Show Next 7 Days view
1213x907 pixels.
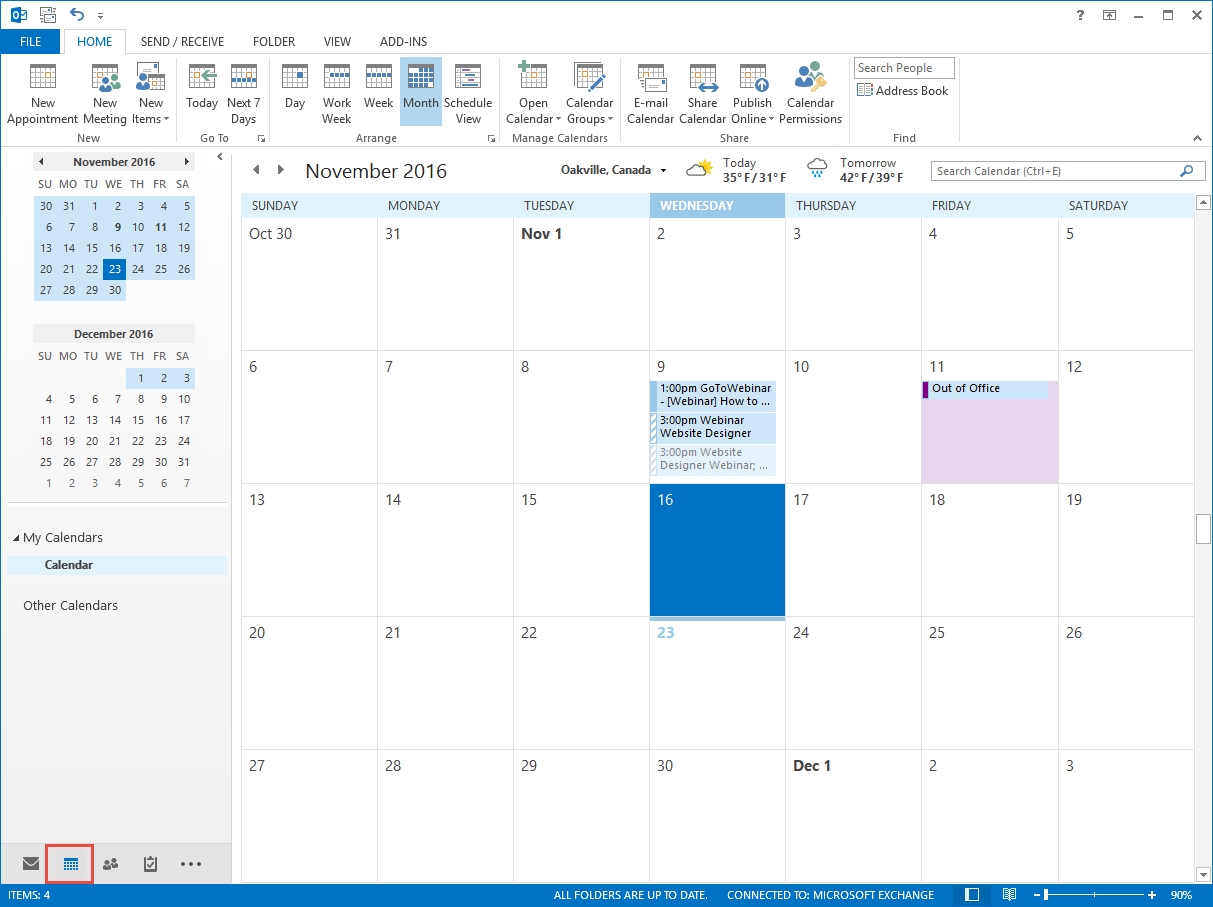(x=243, y=93)
